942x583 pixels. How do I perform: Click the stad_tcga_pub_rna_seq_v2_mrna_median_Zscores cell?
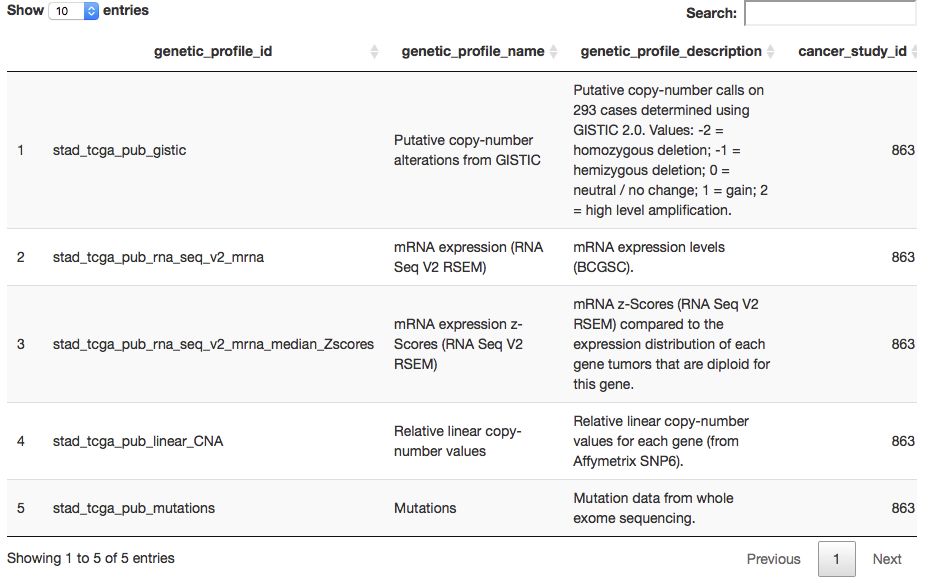tap(213, 344)
